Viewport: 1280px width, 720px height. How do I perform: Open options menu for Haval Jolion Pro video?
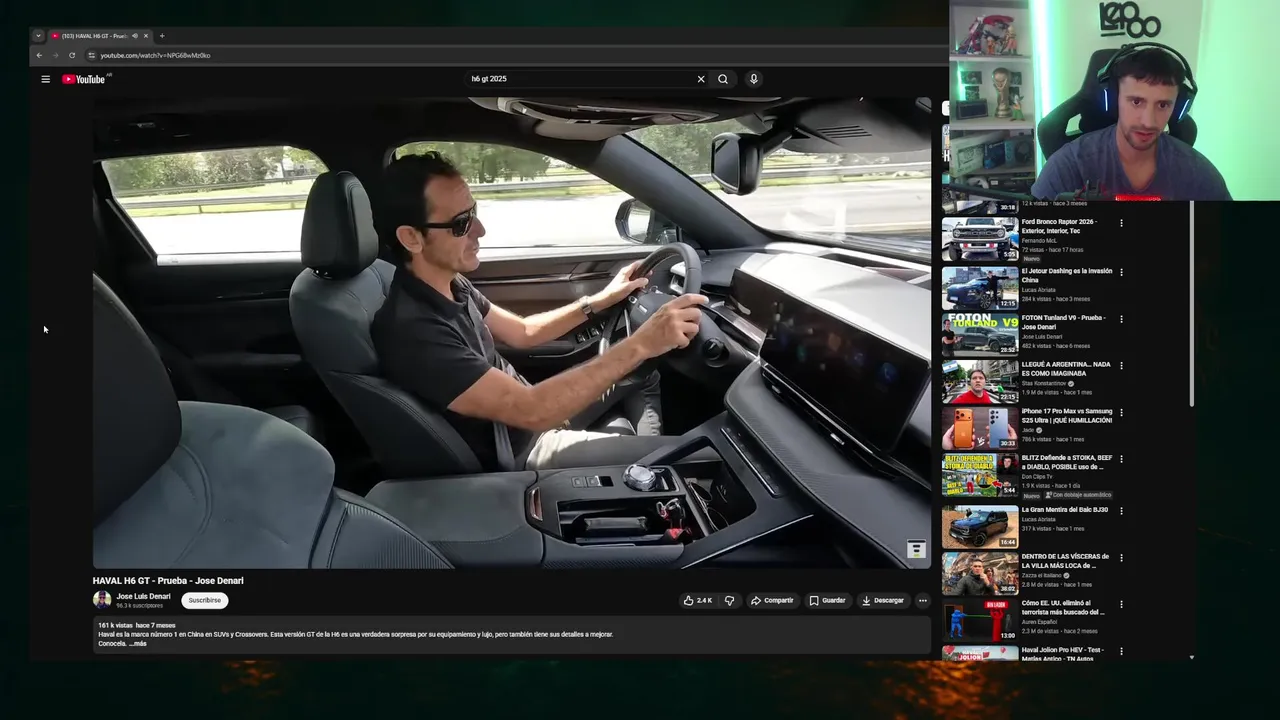pyautogui.click(x=1121, y=652)
